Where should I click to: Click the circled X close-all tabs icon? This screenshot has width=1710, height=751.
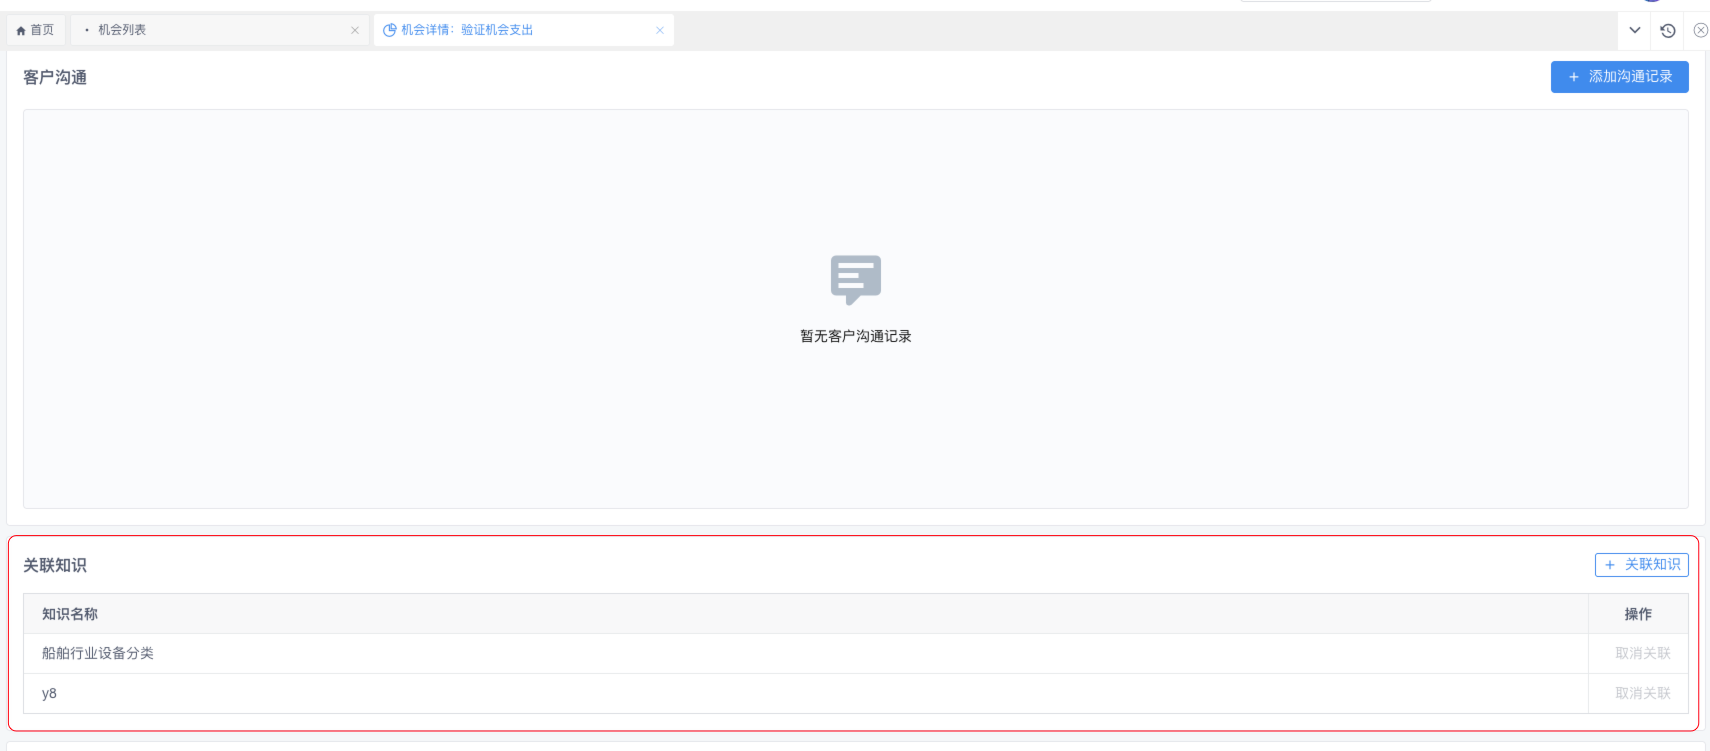click(x=1700, y=30)
